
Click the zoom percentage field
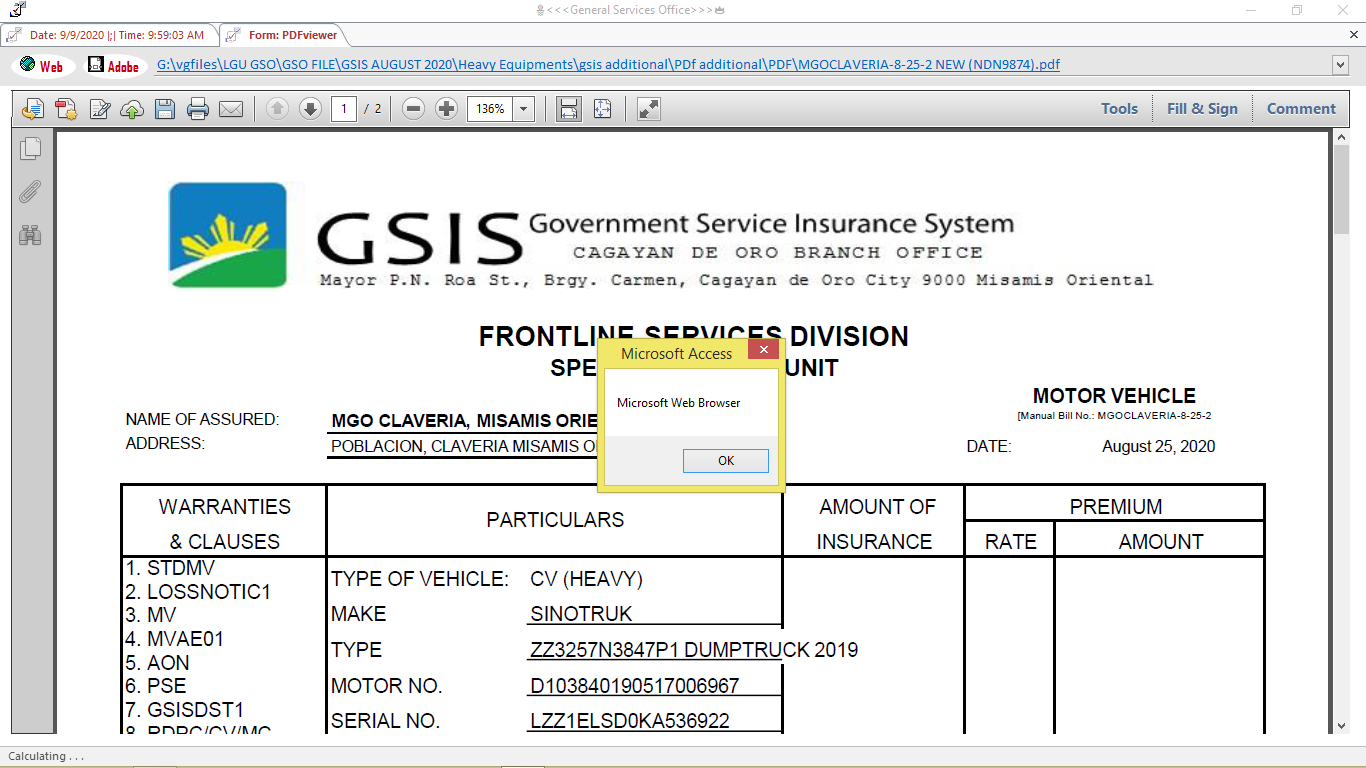490,109
